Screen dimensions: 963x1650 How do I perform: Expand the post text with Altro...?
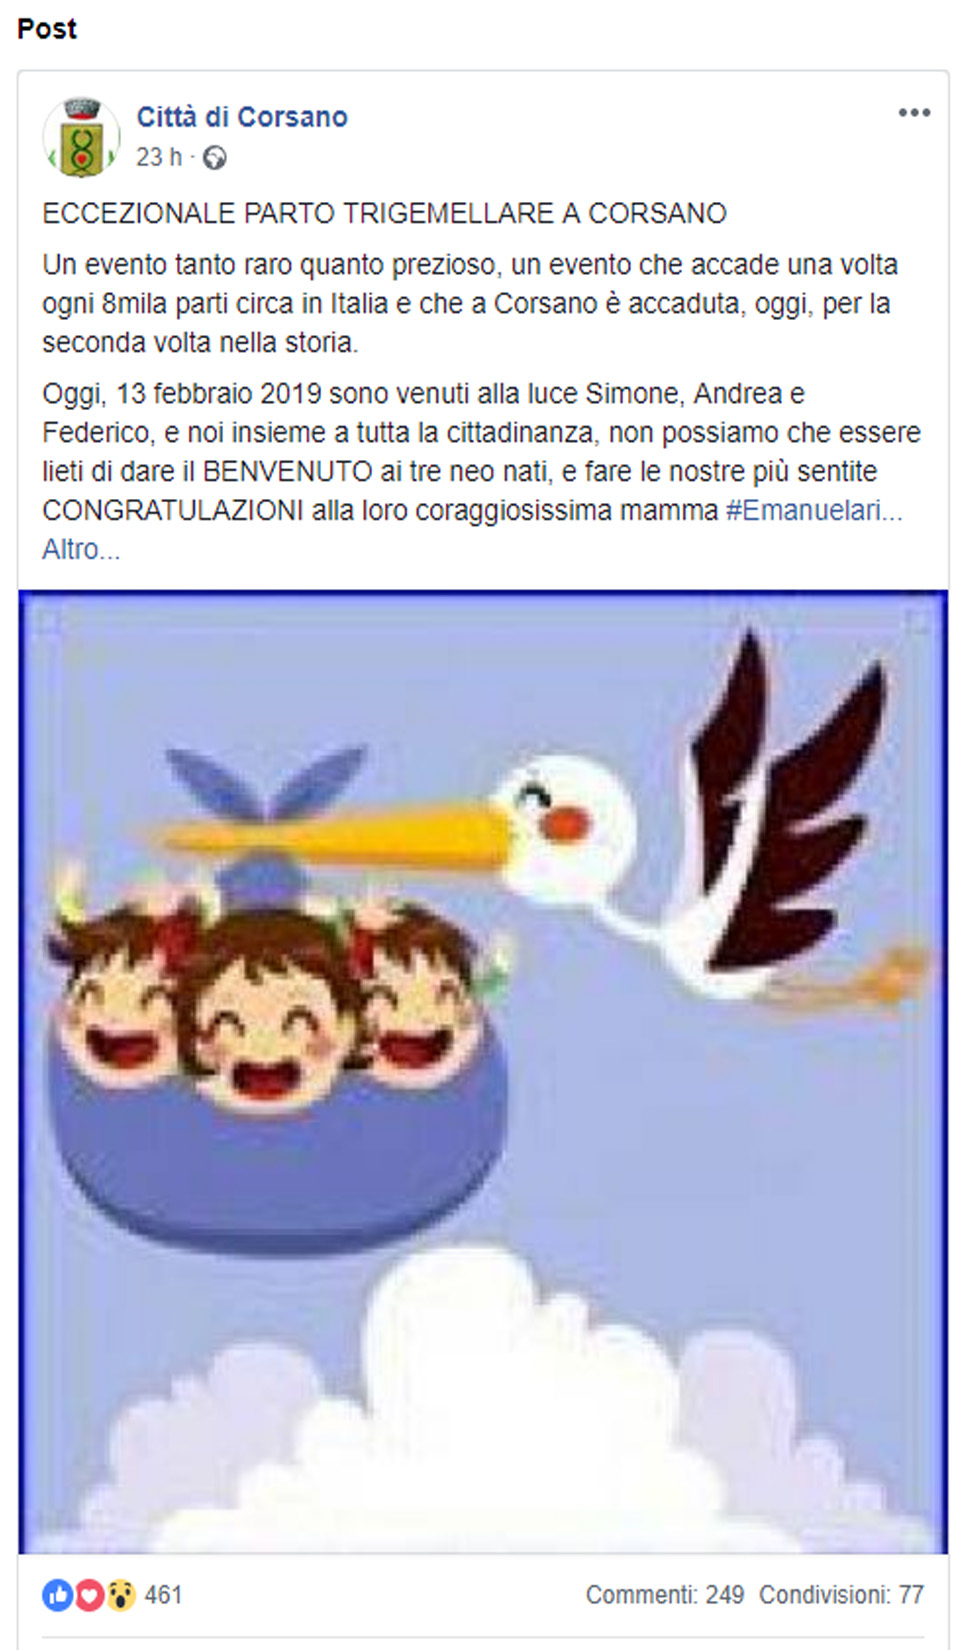81,550
